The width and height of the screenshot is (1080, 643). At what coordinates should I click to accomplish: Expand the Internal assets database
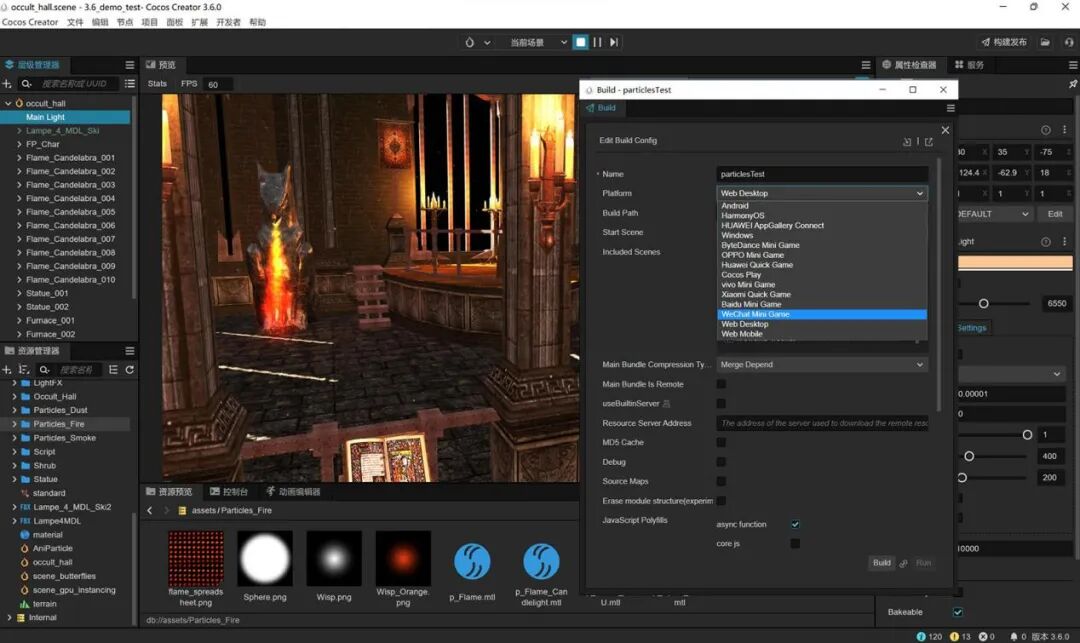point(8,618)
